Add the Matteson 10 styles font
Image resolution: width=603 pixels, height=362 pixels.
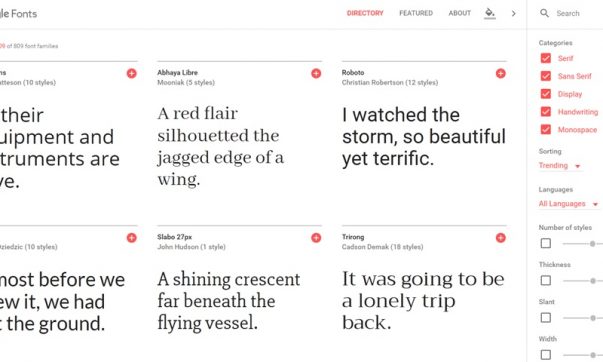(132, 73)
